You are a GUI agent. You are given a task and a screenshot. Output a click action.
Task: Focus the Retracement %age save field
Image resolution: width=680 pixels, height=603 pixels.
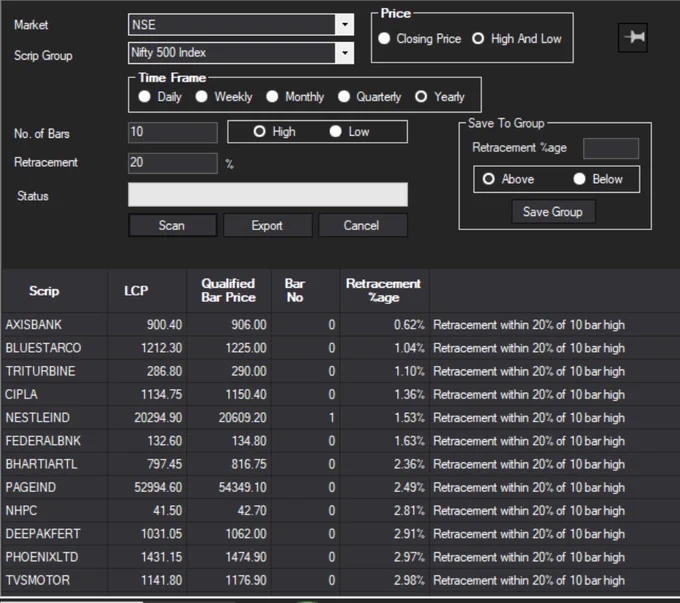[x=611, y=148]
